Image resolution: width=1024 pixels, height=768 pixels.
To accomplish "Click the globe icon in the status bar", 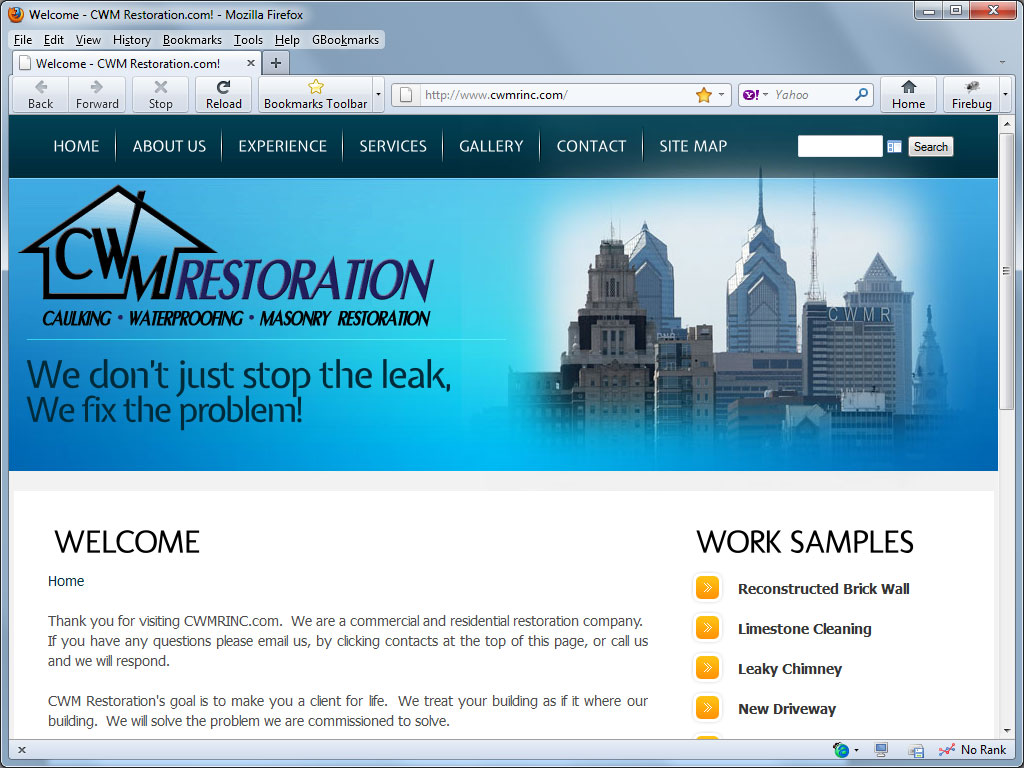I will [841, 750].
